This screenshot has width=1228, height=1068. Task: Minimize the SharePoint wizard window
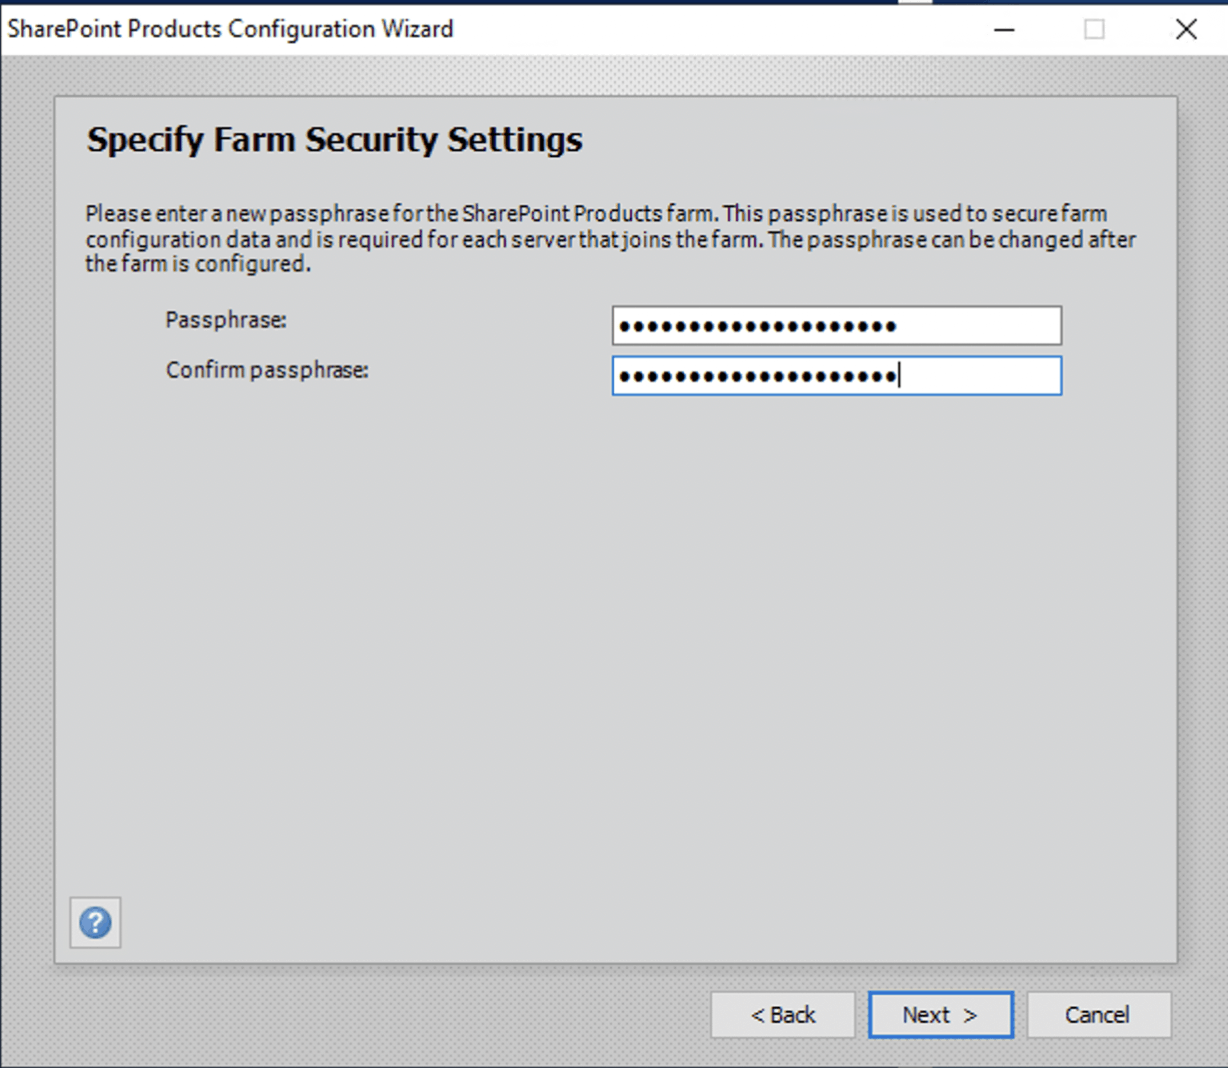(x=1005, y=30)
